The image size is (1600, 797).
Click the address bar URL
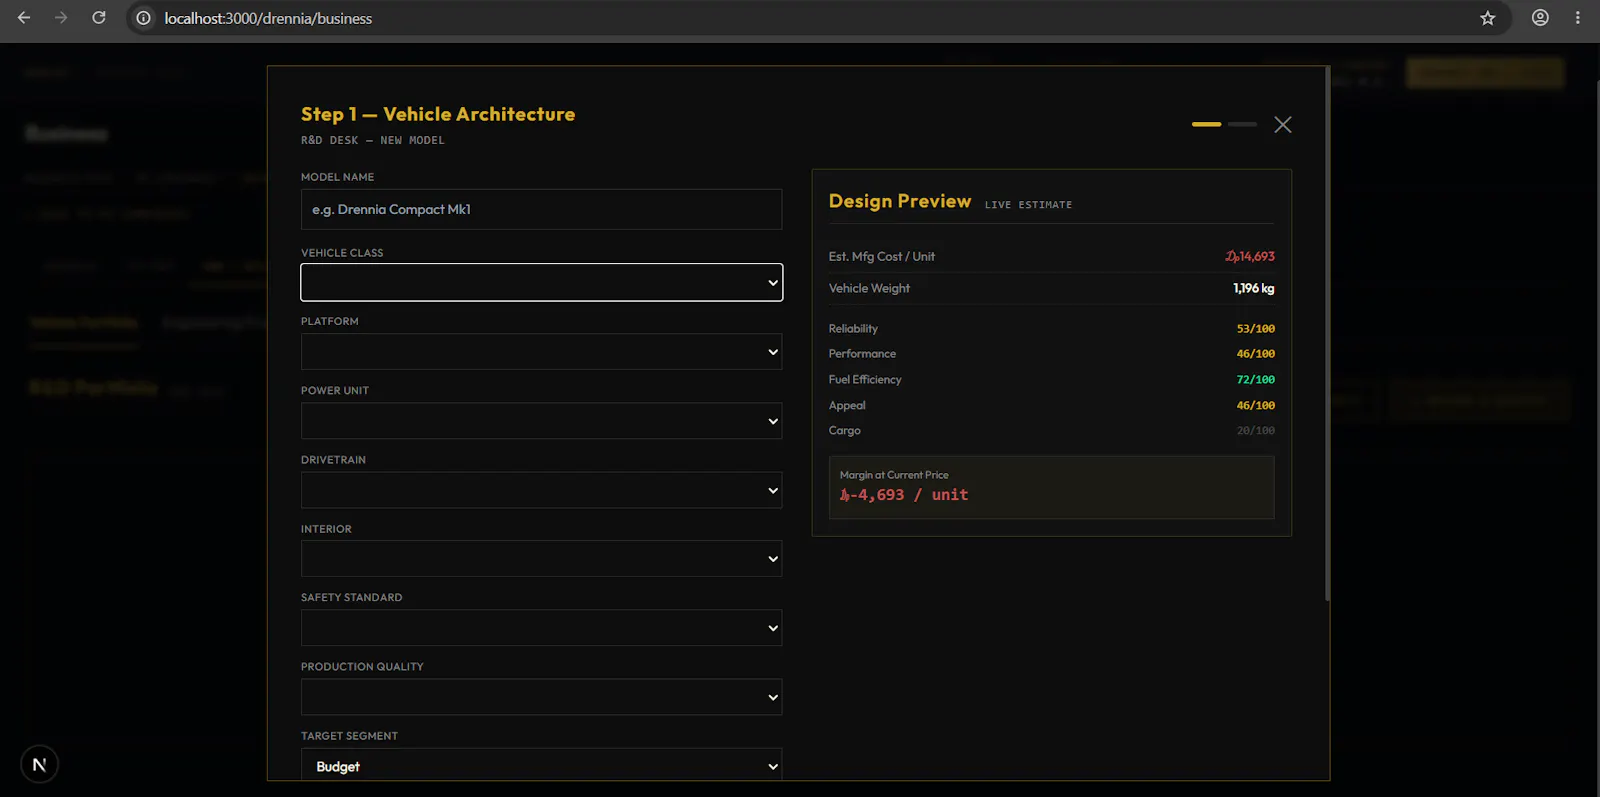point(268,18)
